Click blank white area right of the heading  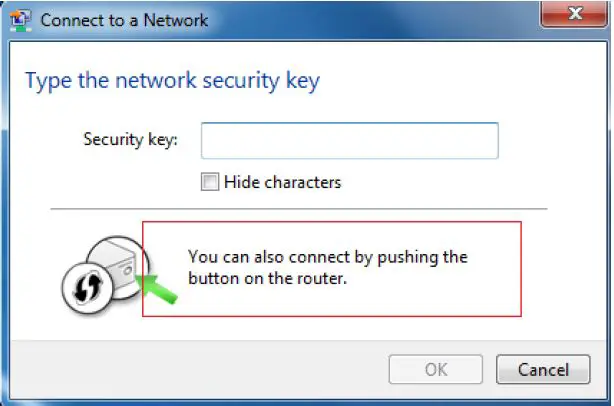pos(460,81)
